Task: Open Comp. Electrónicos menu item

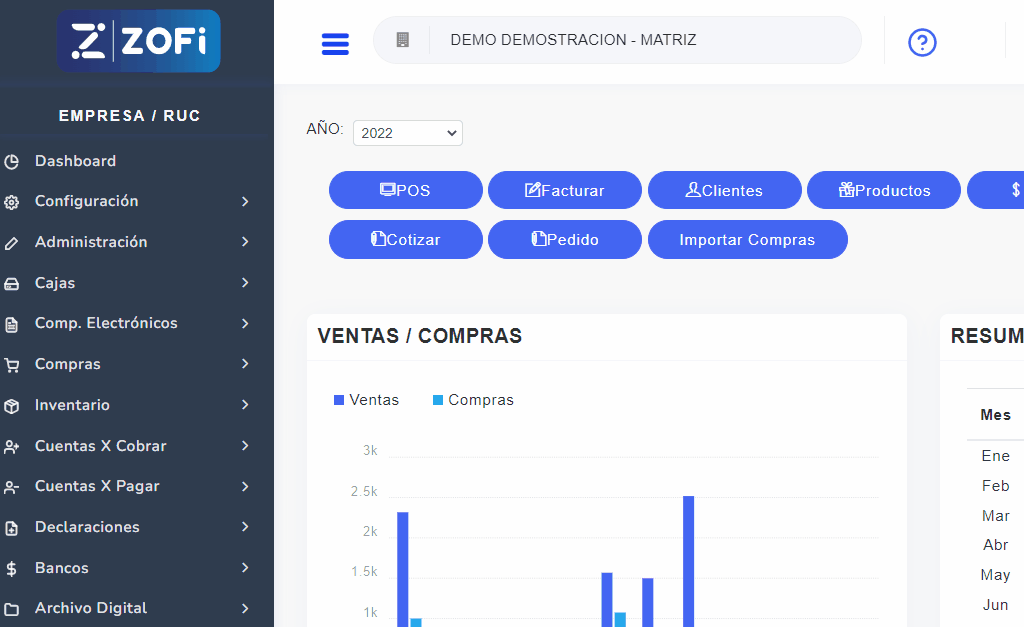Action: click(106, 323)
